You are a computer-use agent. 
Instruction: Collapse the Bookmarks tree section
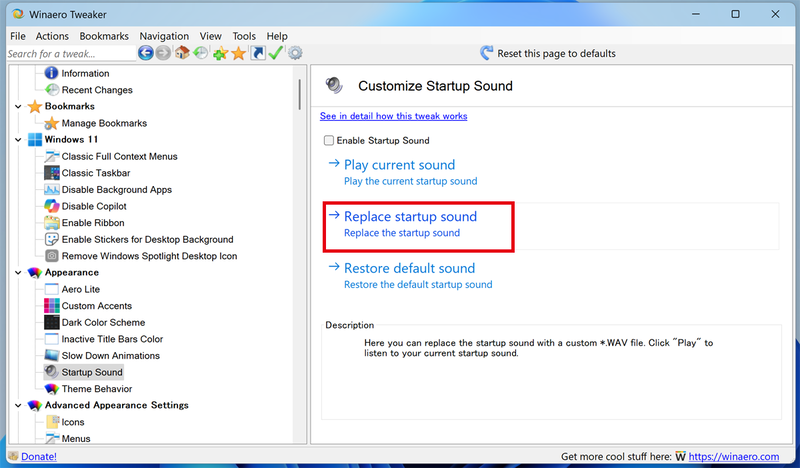18,107
